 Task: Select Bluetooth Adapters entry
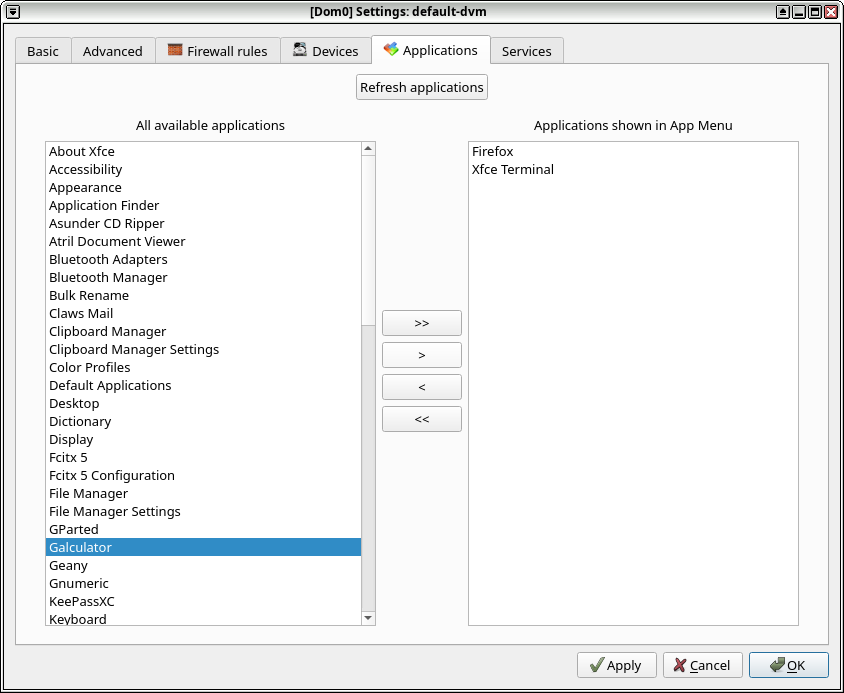pos(203,260)
